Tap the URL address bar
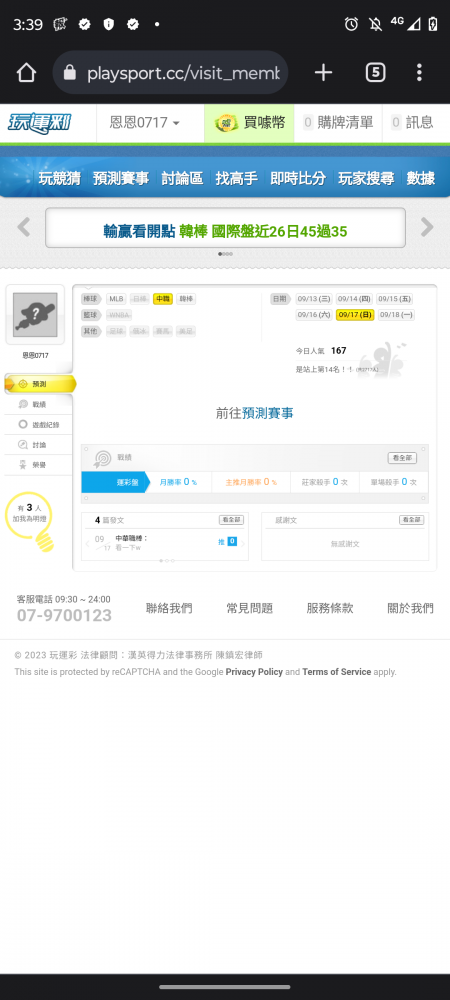450x1000 pixels. click(170, 73)
